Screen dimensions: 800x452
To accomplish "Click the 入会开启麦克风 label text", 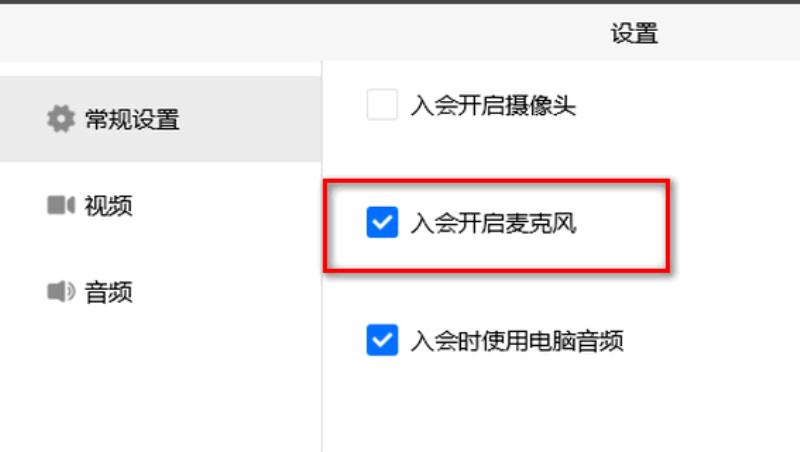I will pos(493,223).
